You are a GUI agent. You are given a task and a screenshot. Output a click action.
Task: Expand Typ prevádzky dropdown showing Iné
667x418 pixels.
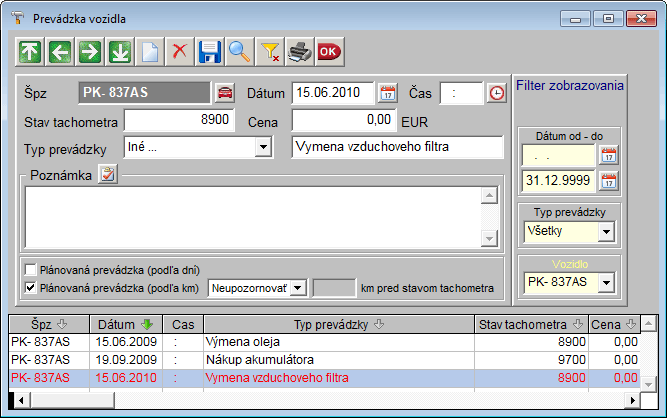[263, 147]
